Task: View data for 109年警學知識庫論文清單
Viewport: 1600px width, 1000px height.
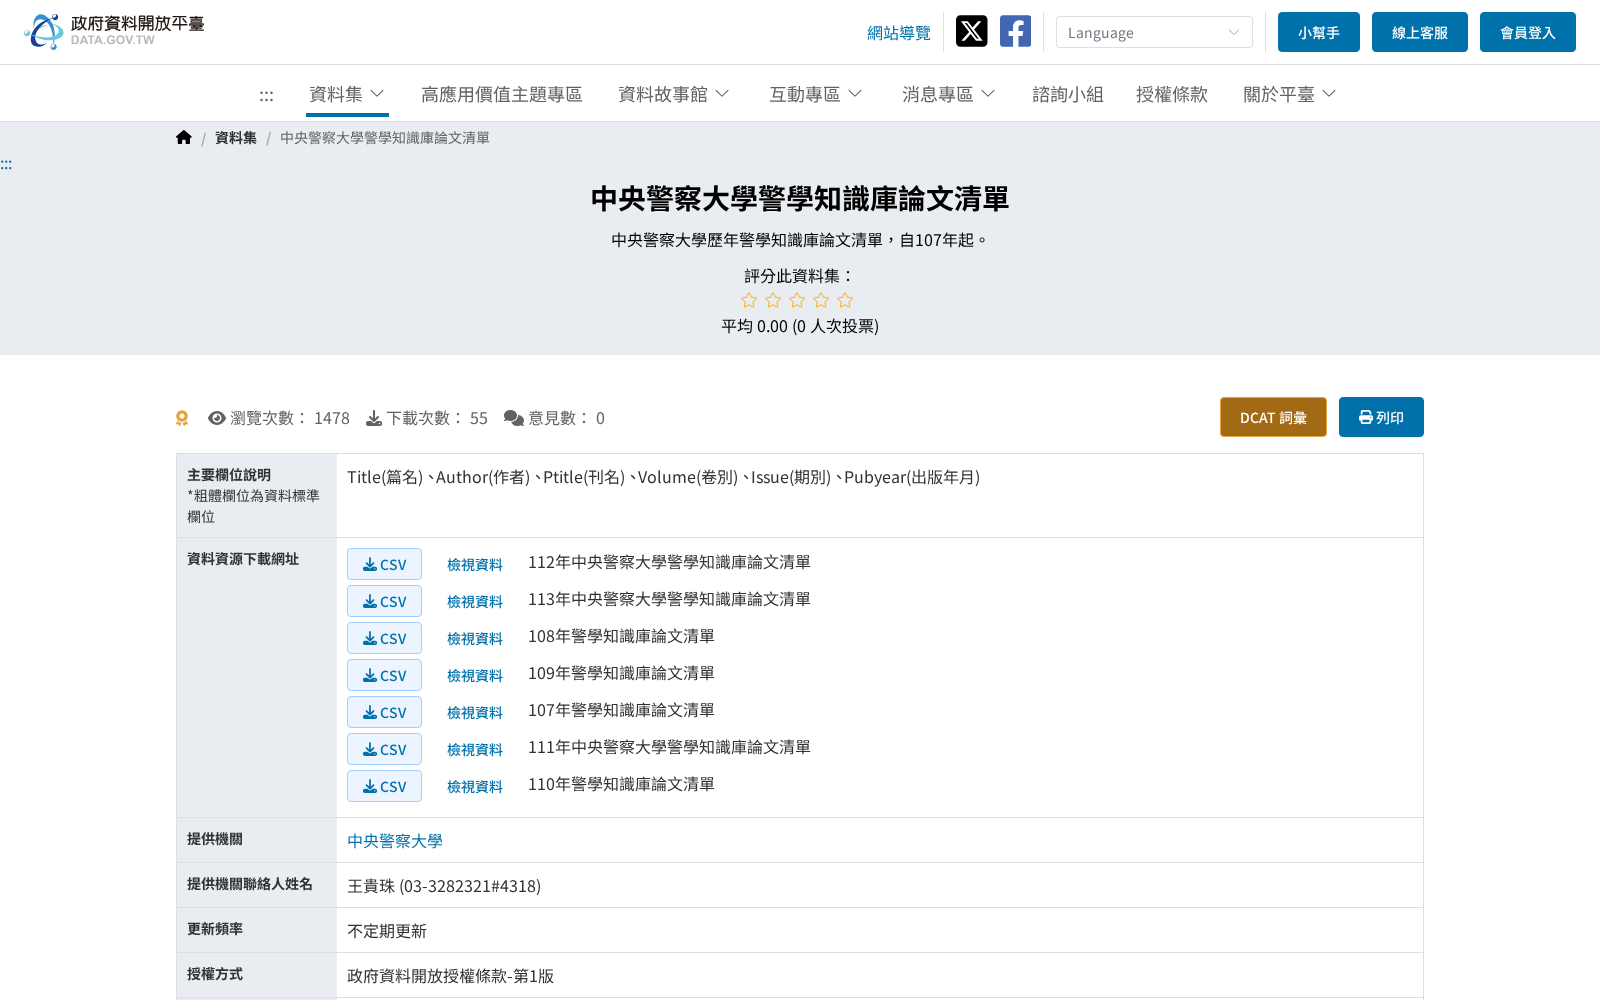Action: tap(475, 676)
